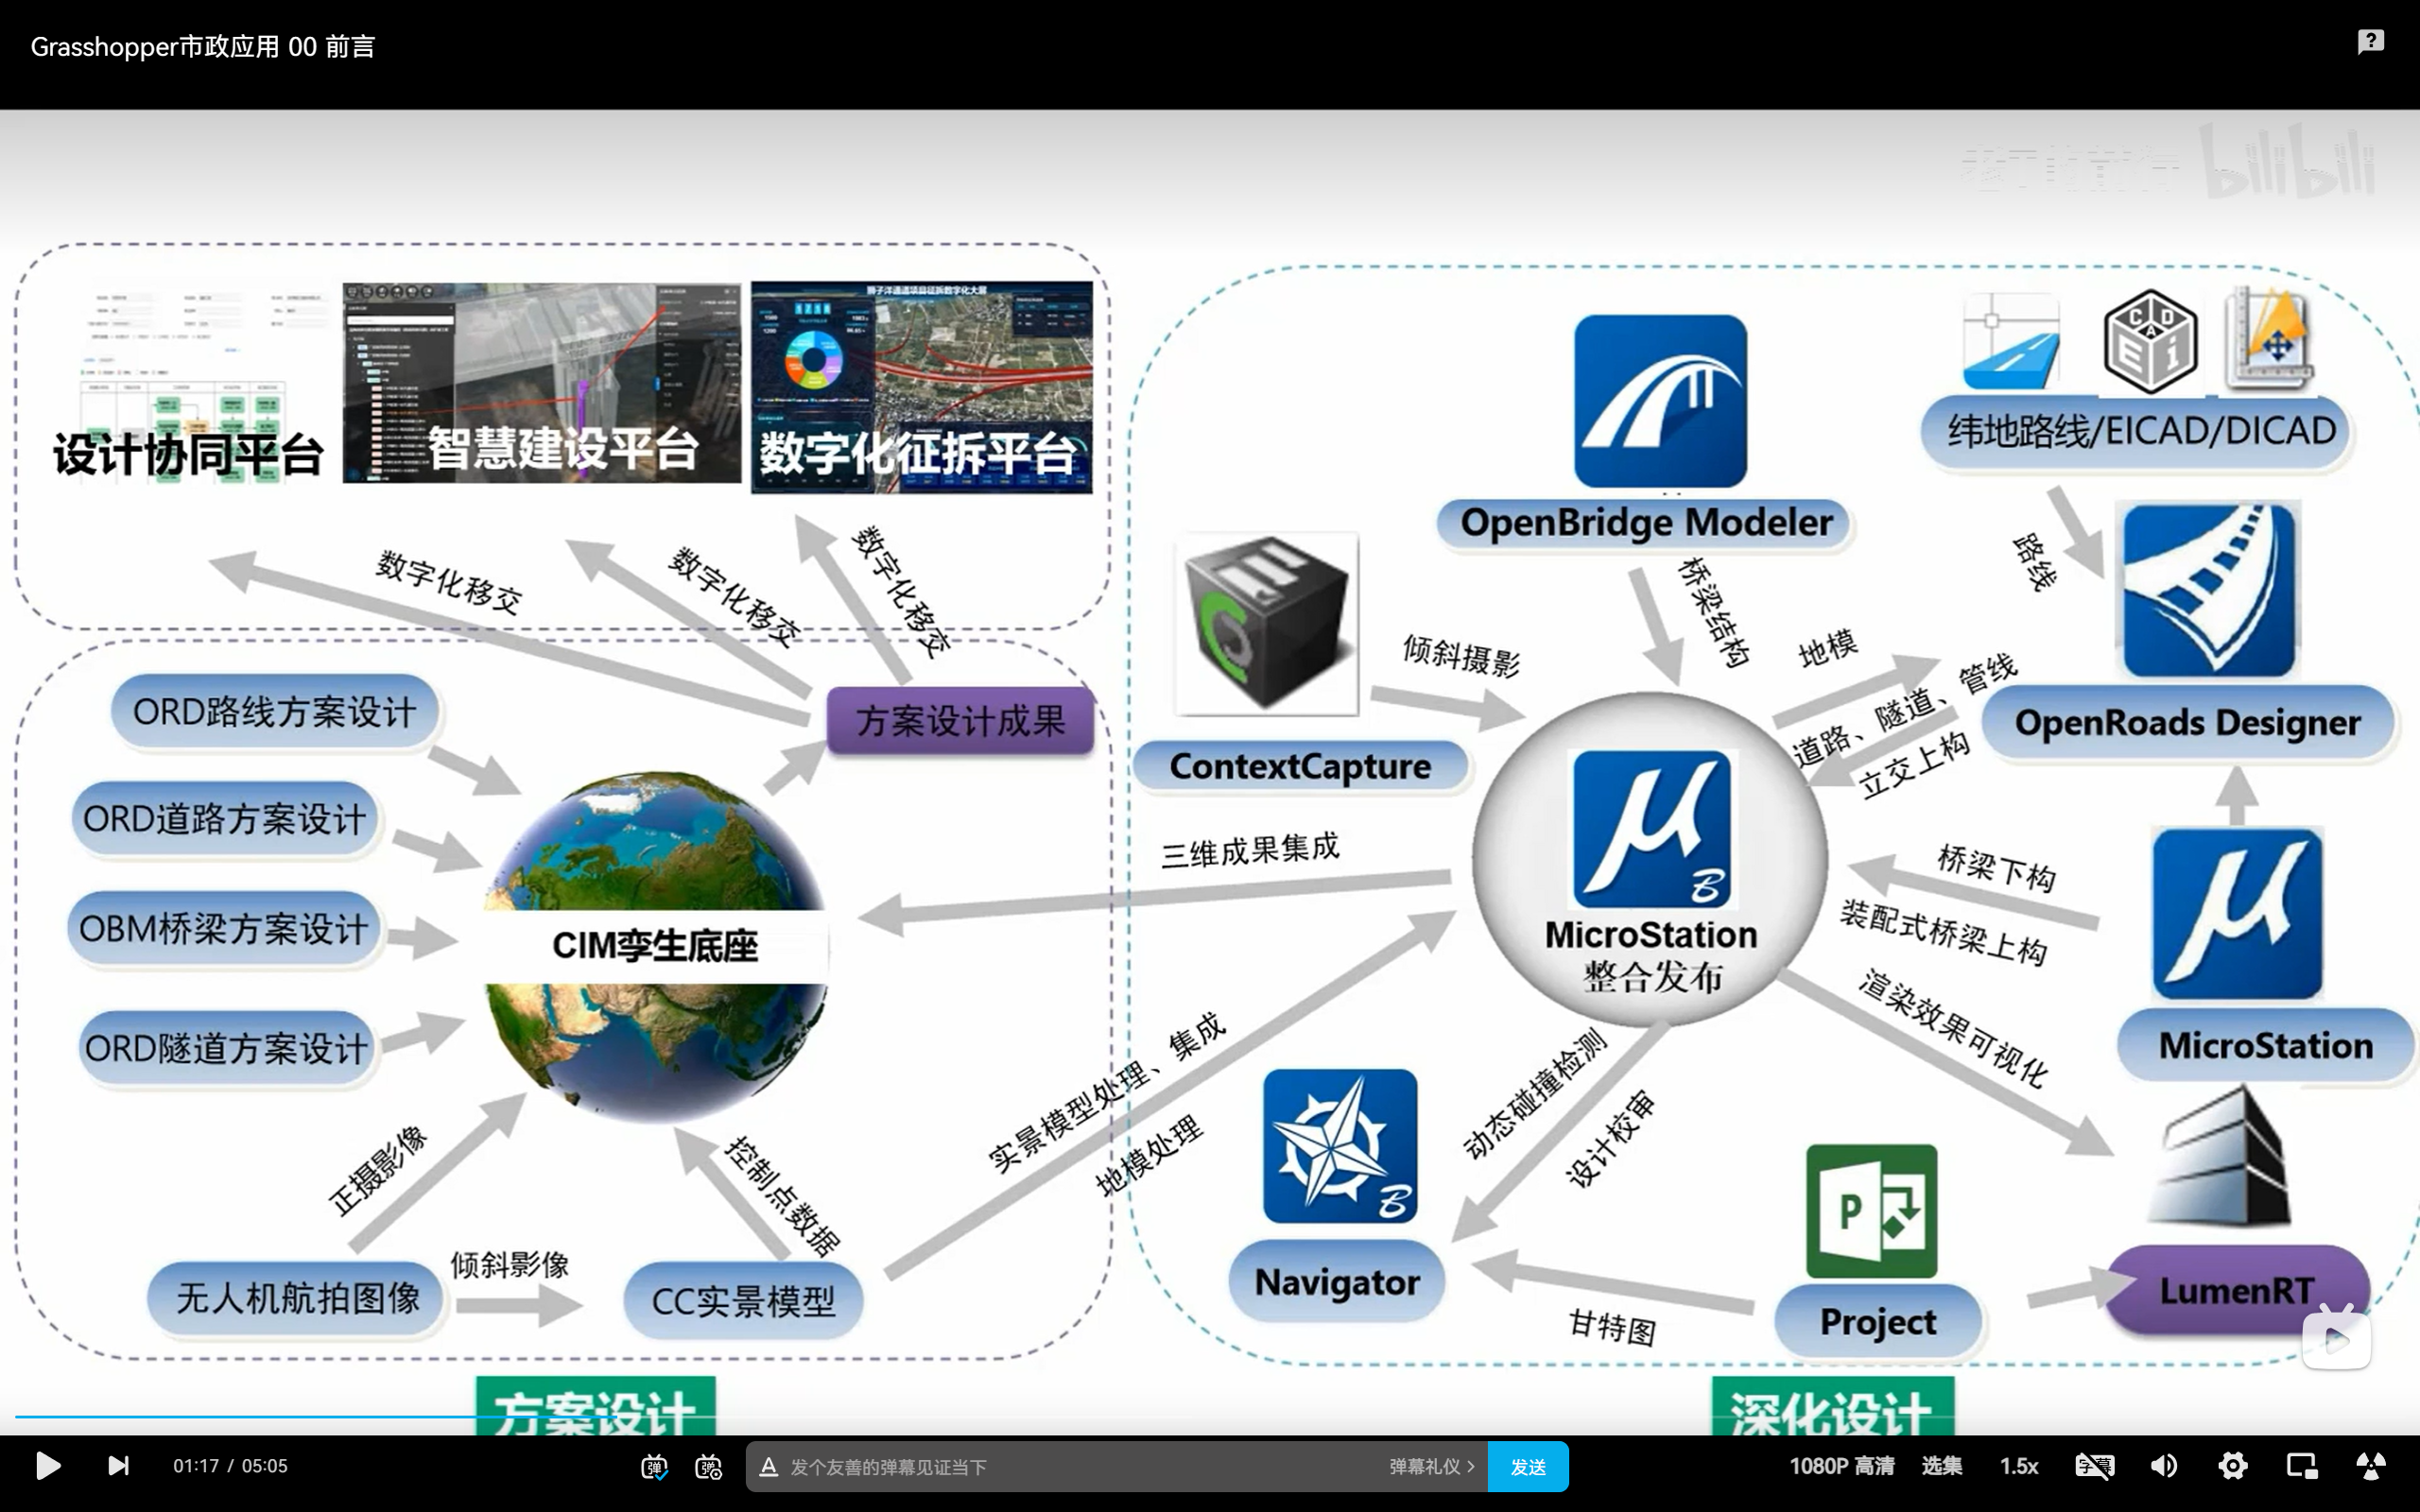Open the player settings gear

(2232, 1466)
